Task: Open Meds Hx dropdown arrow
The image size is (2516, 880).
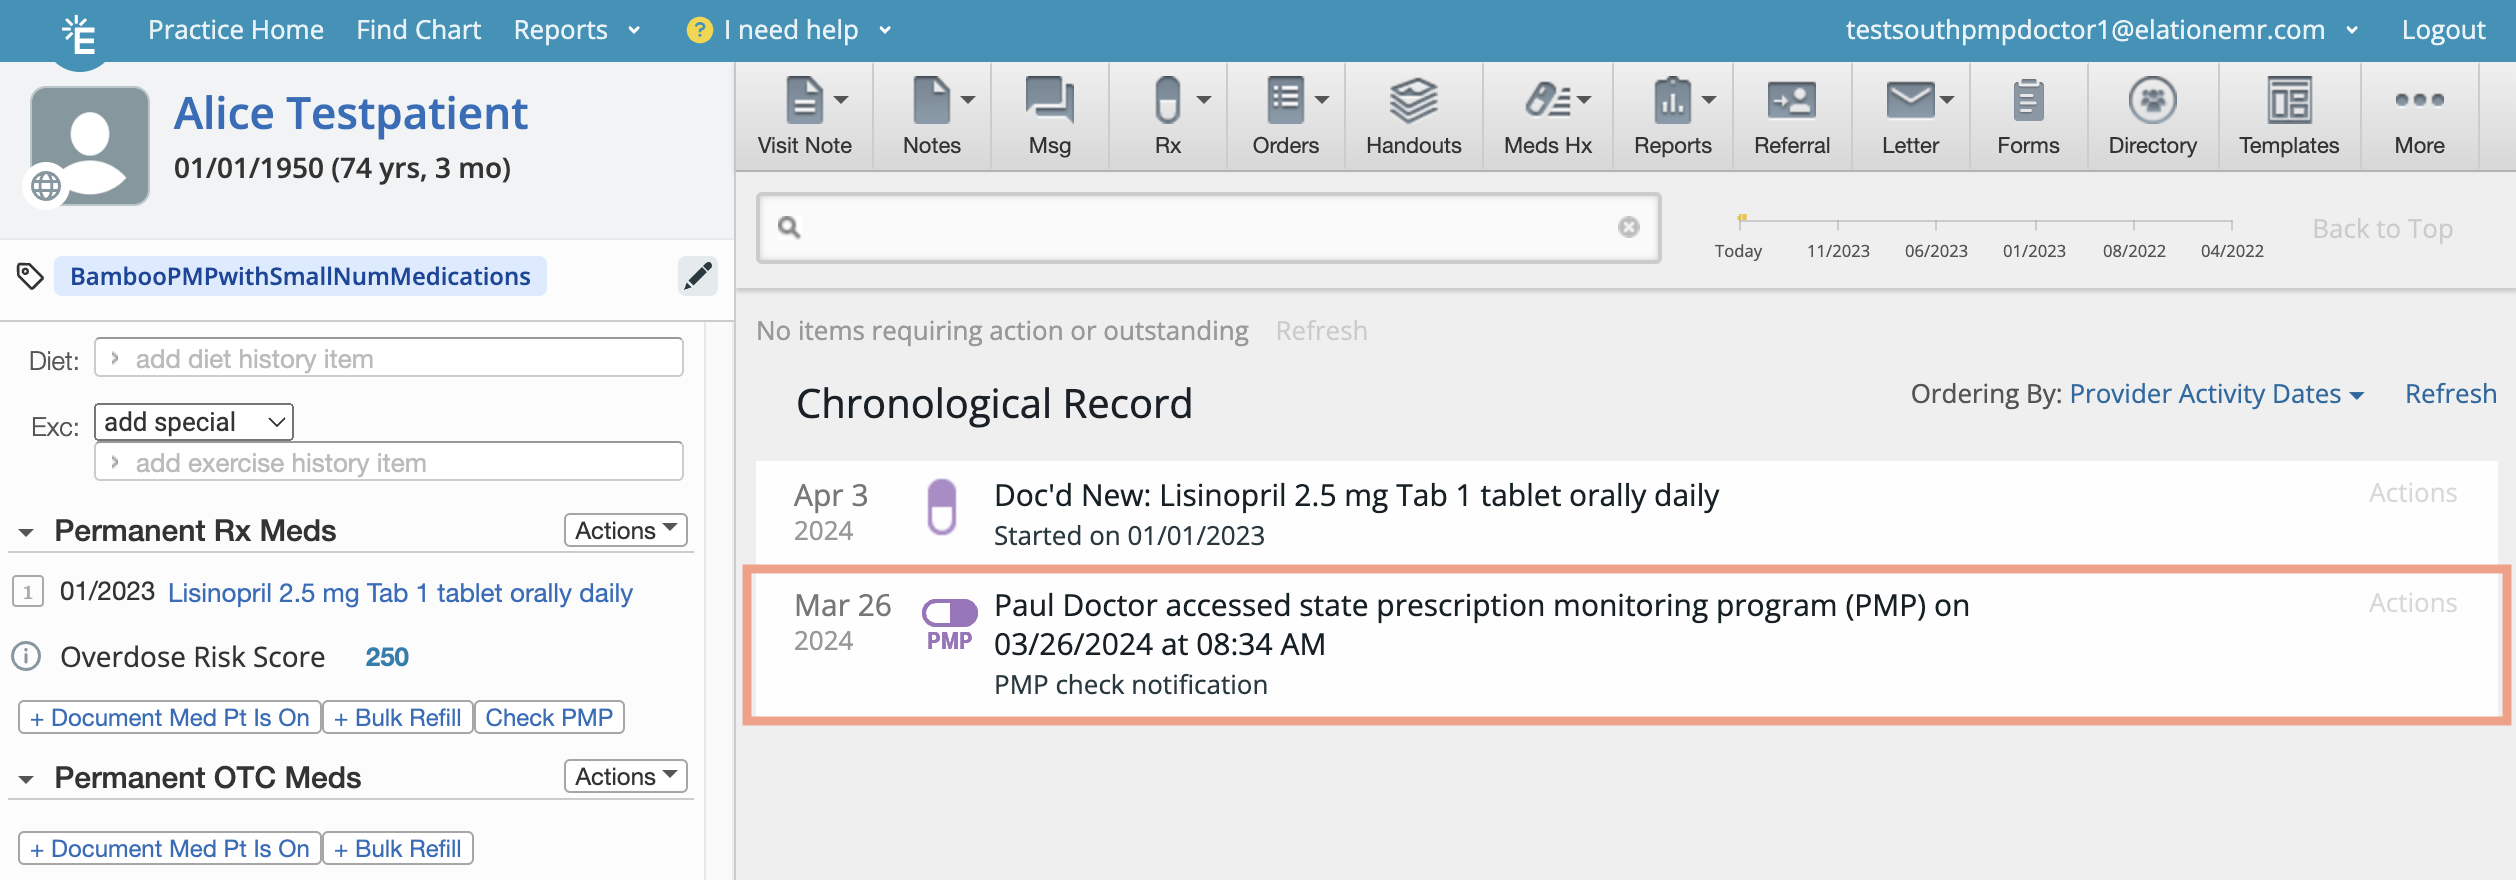Action: [1584, 99]
